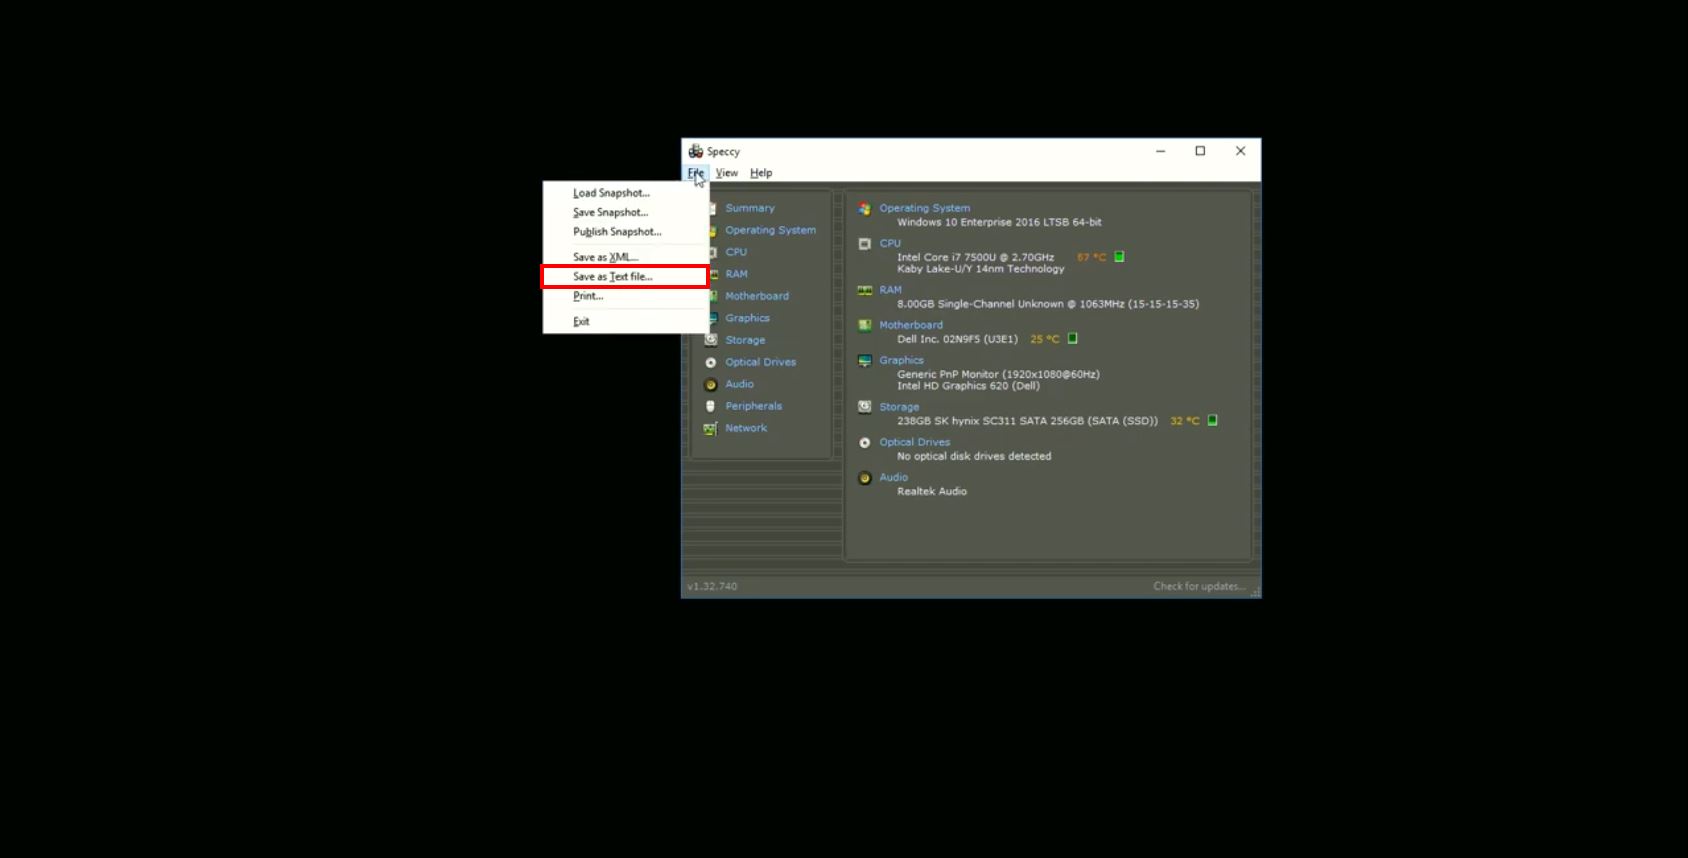Image resolution: width=1688 pixels, height=858 pixels.
Task: Open the Storage icon in the sidebar
Action: 711,340
